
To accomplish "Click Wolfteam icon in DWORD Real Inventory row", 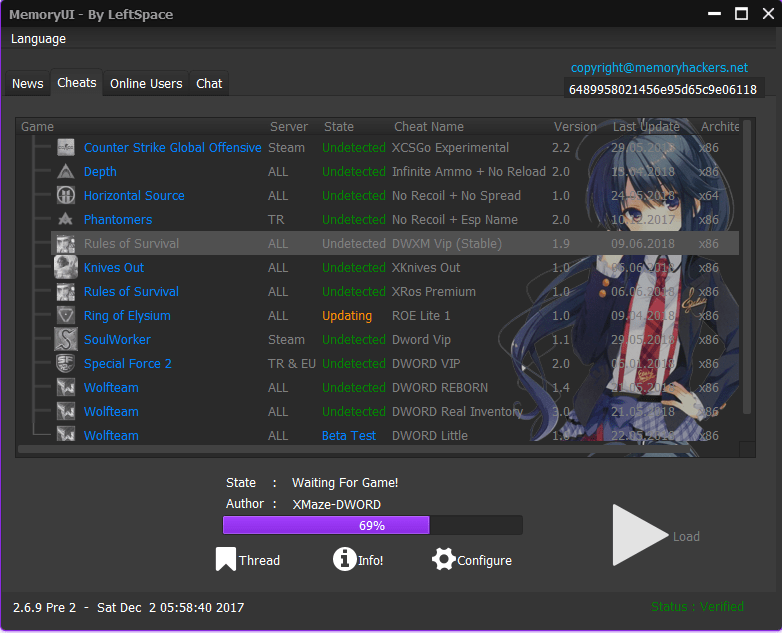I will (66, 412).
